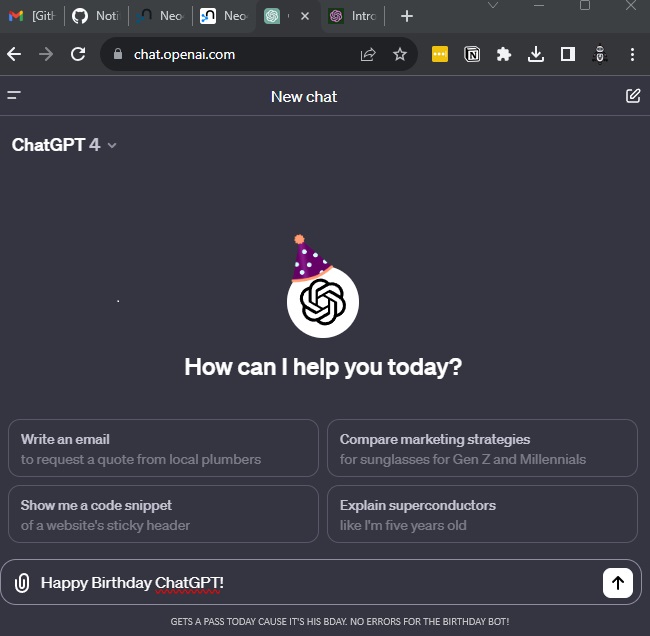This screenshot has width=650, height=636.
Task: Open the yellow extension icon
Action: pyautogui.click(x=440, y=54)
